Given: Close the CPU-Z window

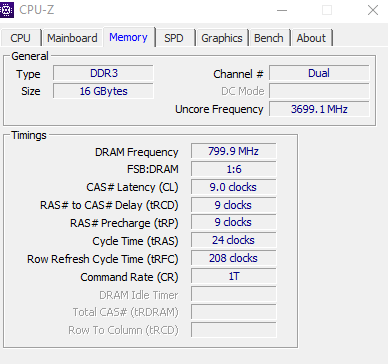Looking at the screenshot, I should 373,10.
